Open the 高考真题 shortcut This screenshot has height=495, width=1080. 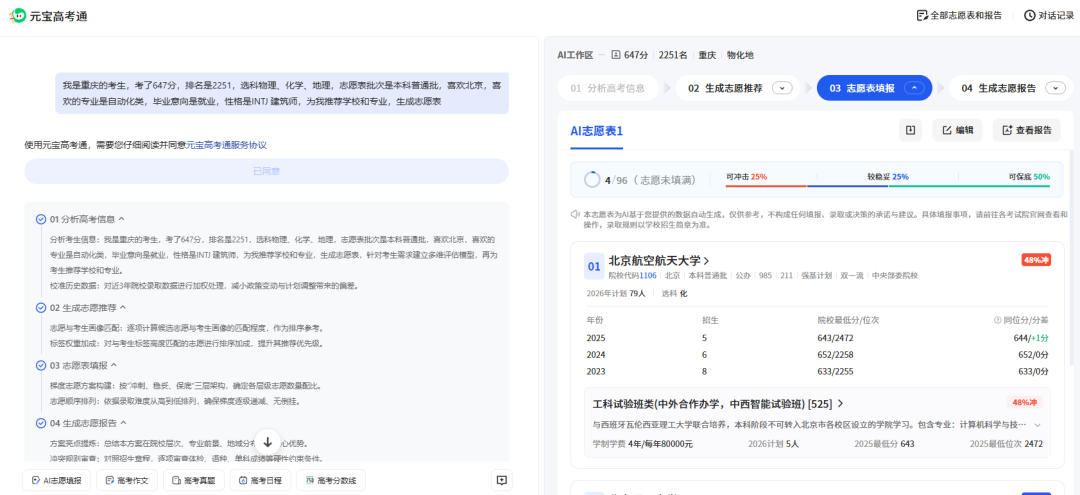pos(194,481)
